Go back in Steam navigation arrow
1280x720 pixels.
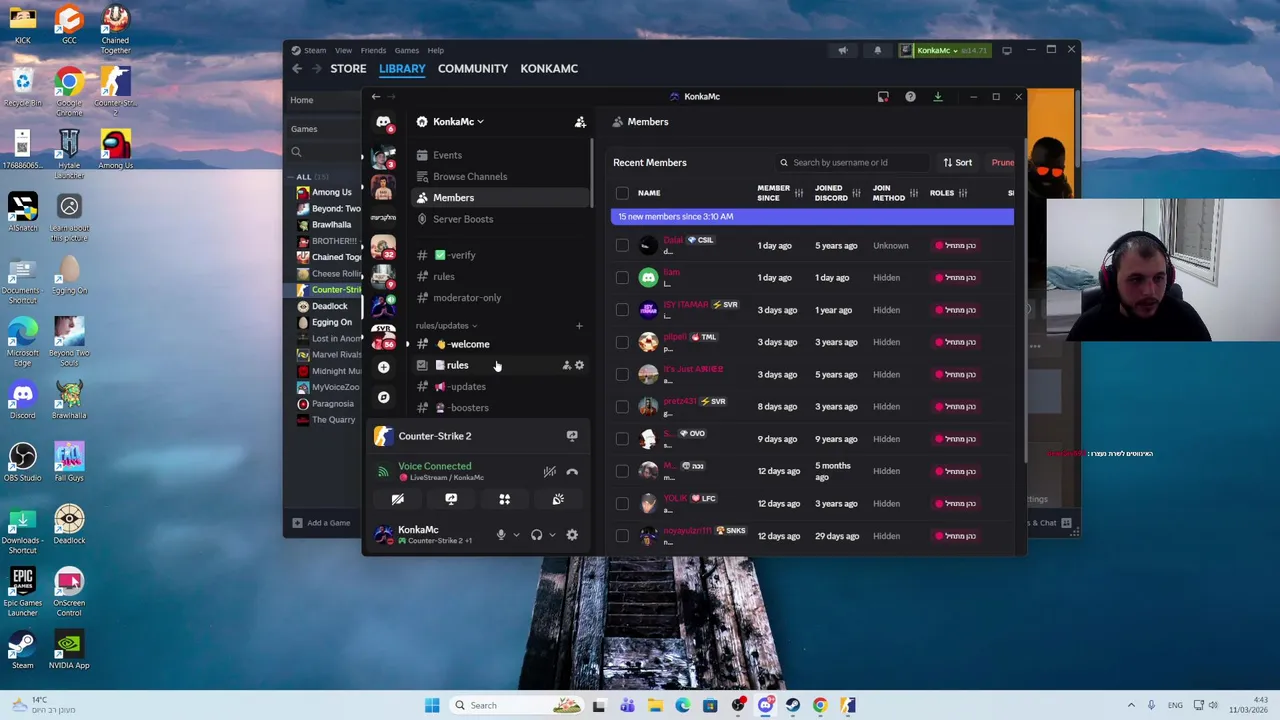(x=297, y=69)
